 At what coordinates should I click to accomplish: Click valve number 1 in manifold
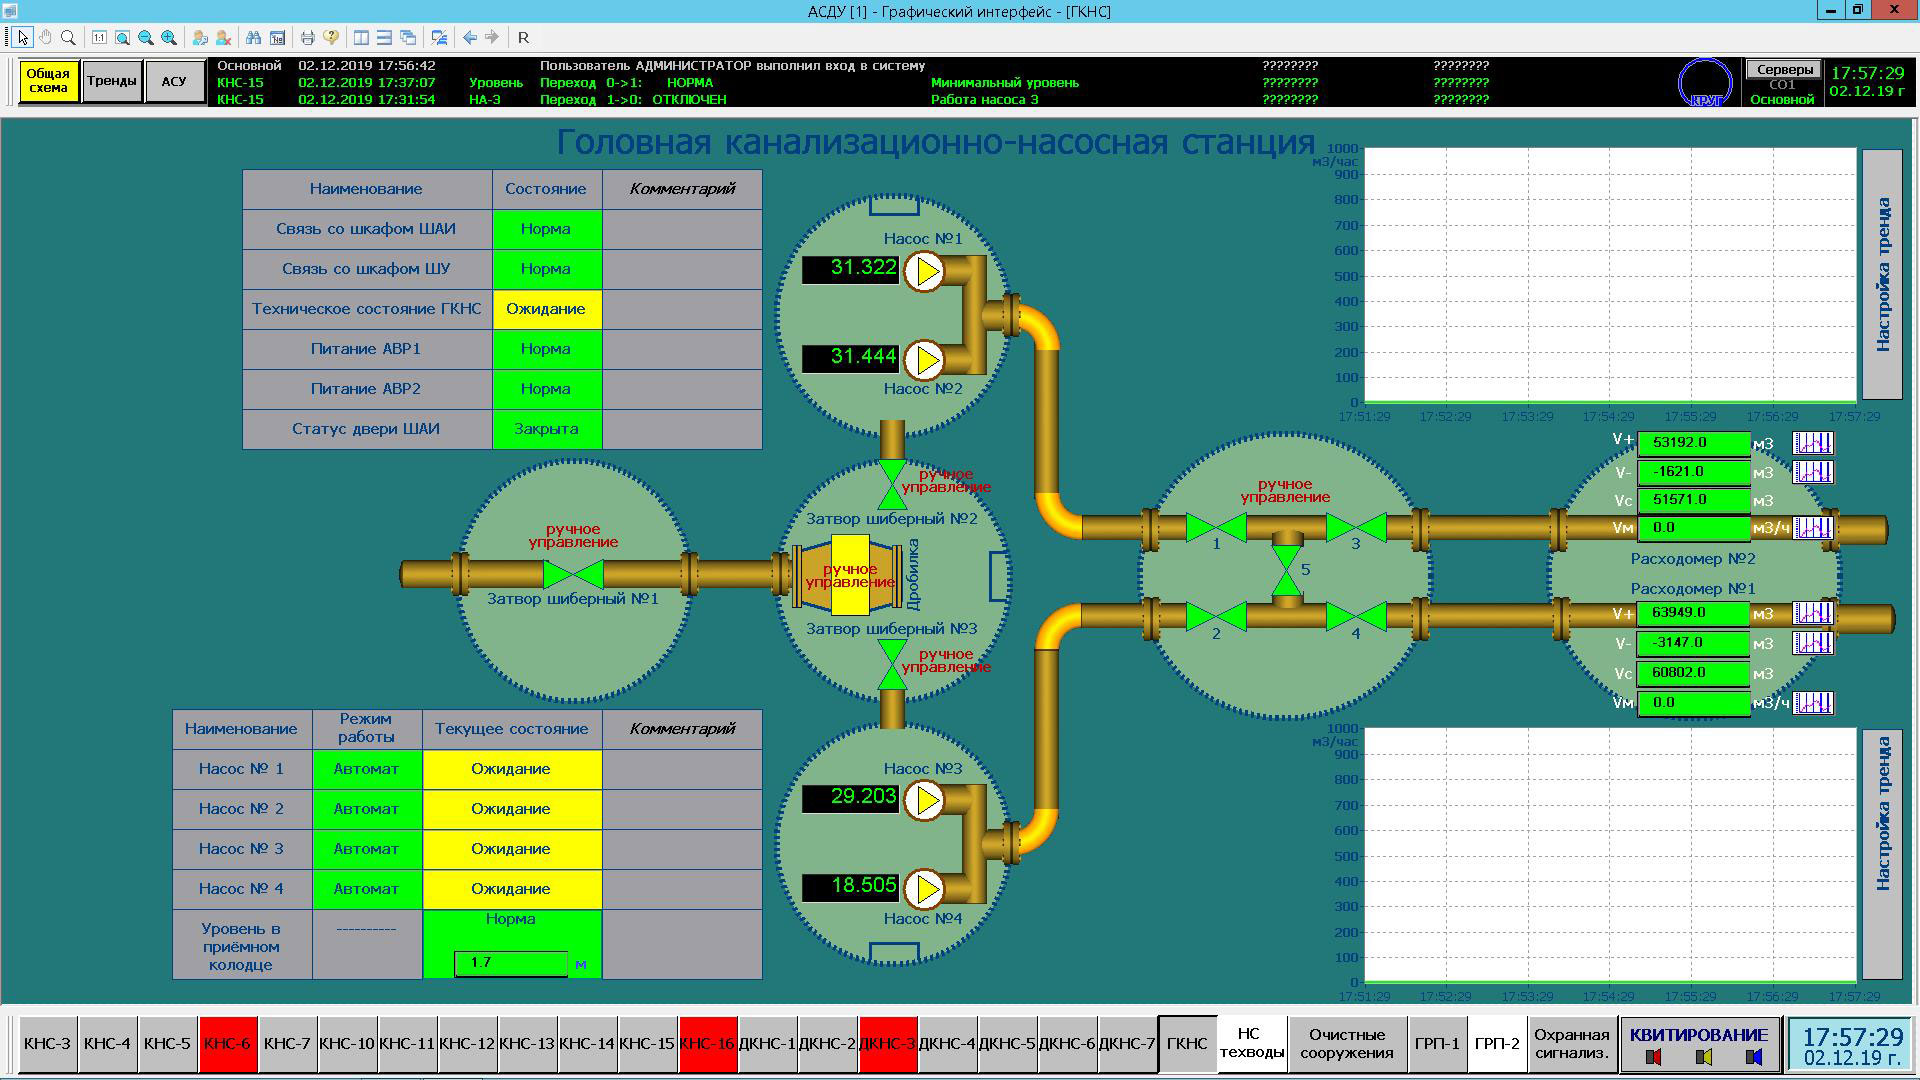pyautogui.click(x=1216, y=527)
